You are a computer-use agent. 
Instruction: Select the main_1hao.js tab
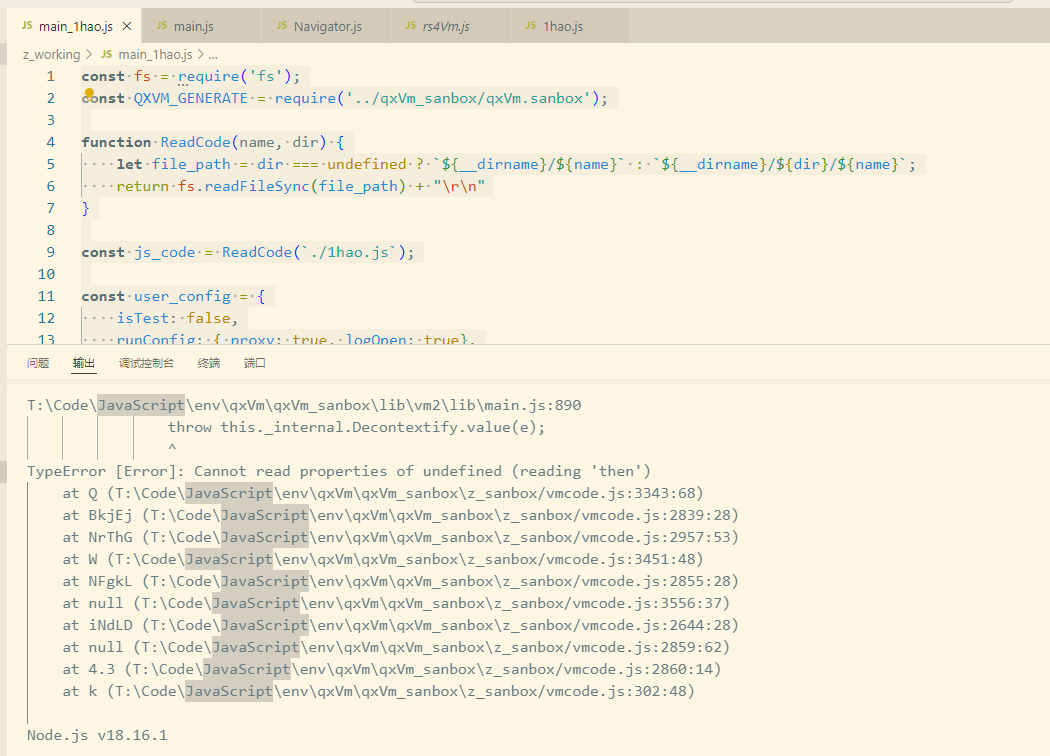(x=74, y=26)
